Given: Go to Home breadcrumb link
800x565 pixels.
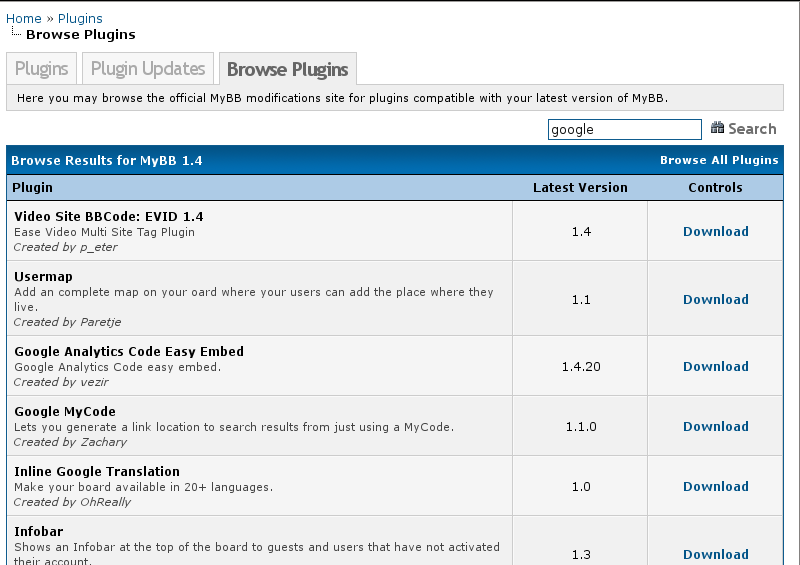Looking at the screenshot, I should click(x=24, y=18).
